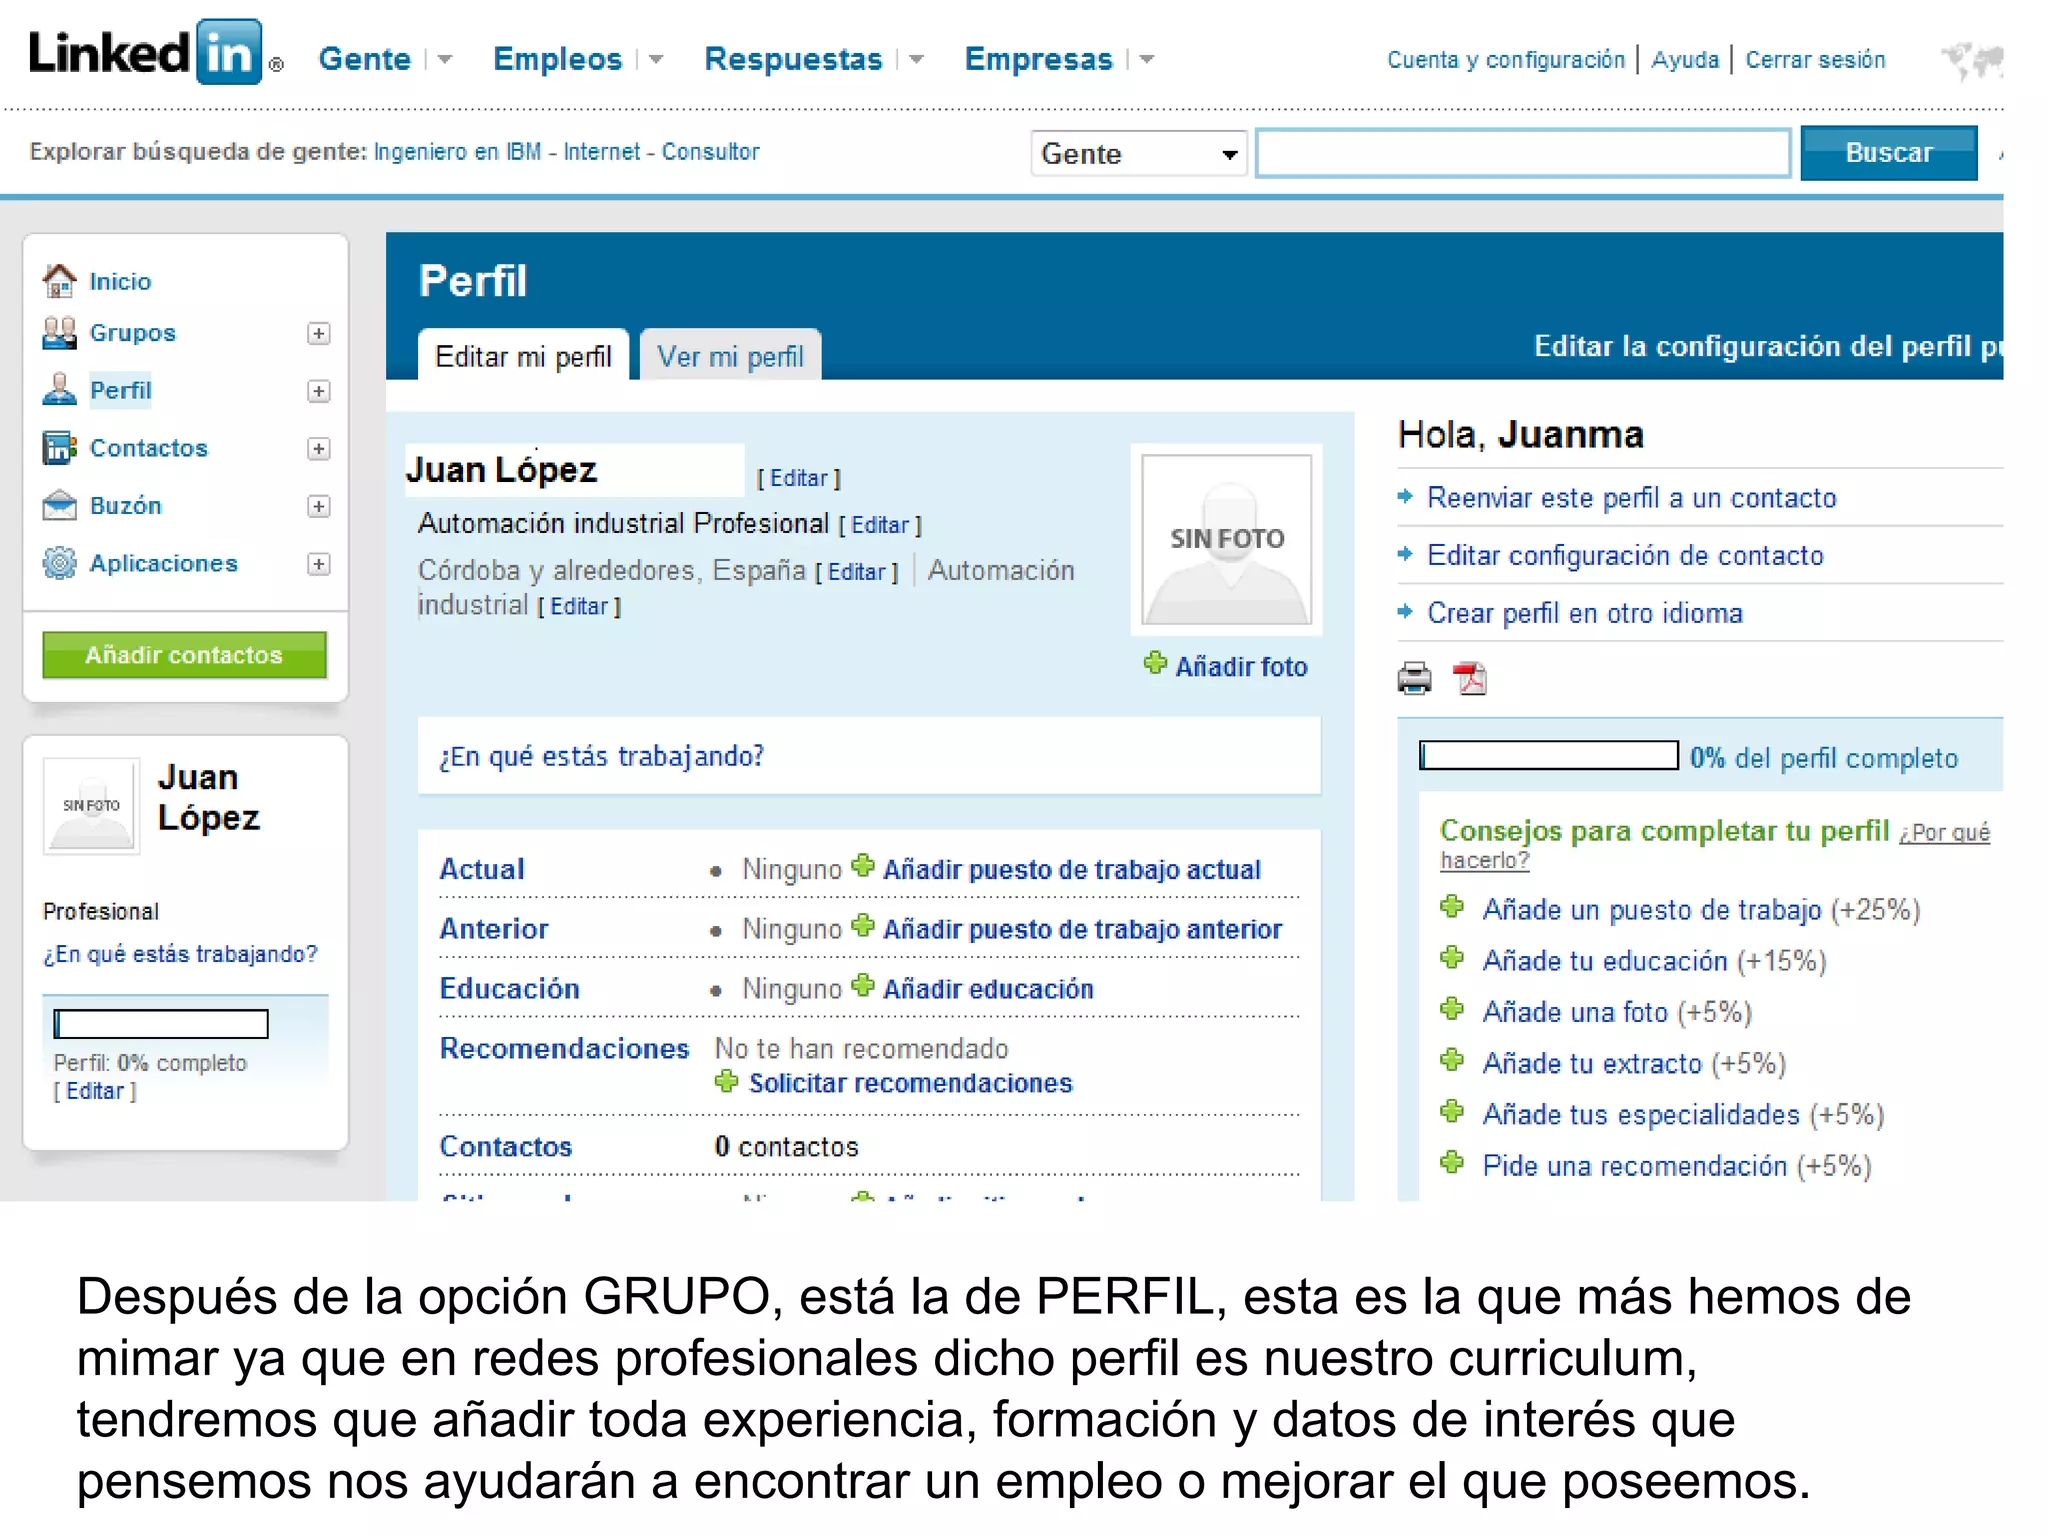Expand the Buzón sidebar section
Image resolution: width=2048 pixels, height=1536 pixels.
318,506
